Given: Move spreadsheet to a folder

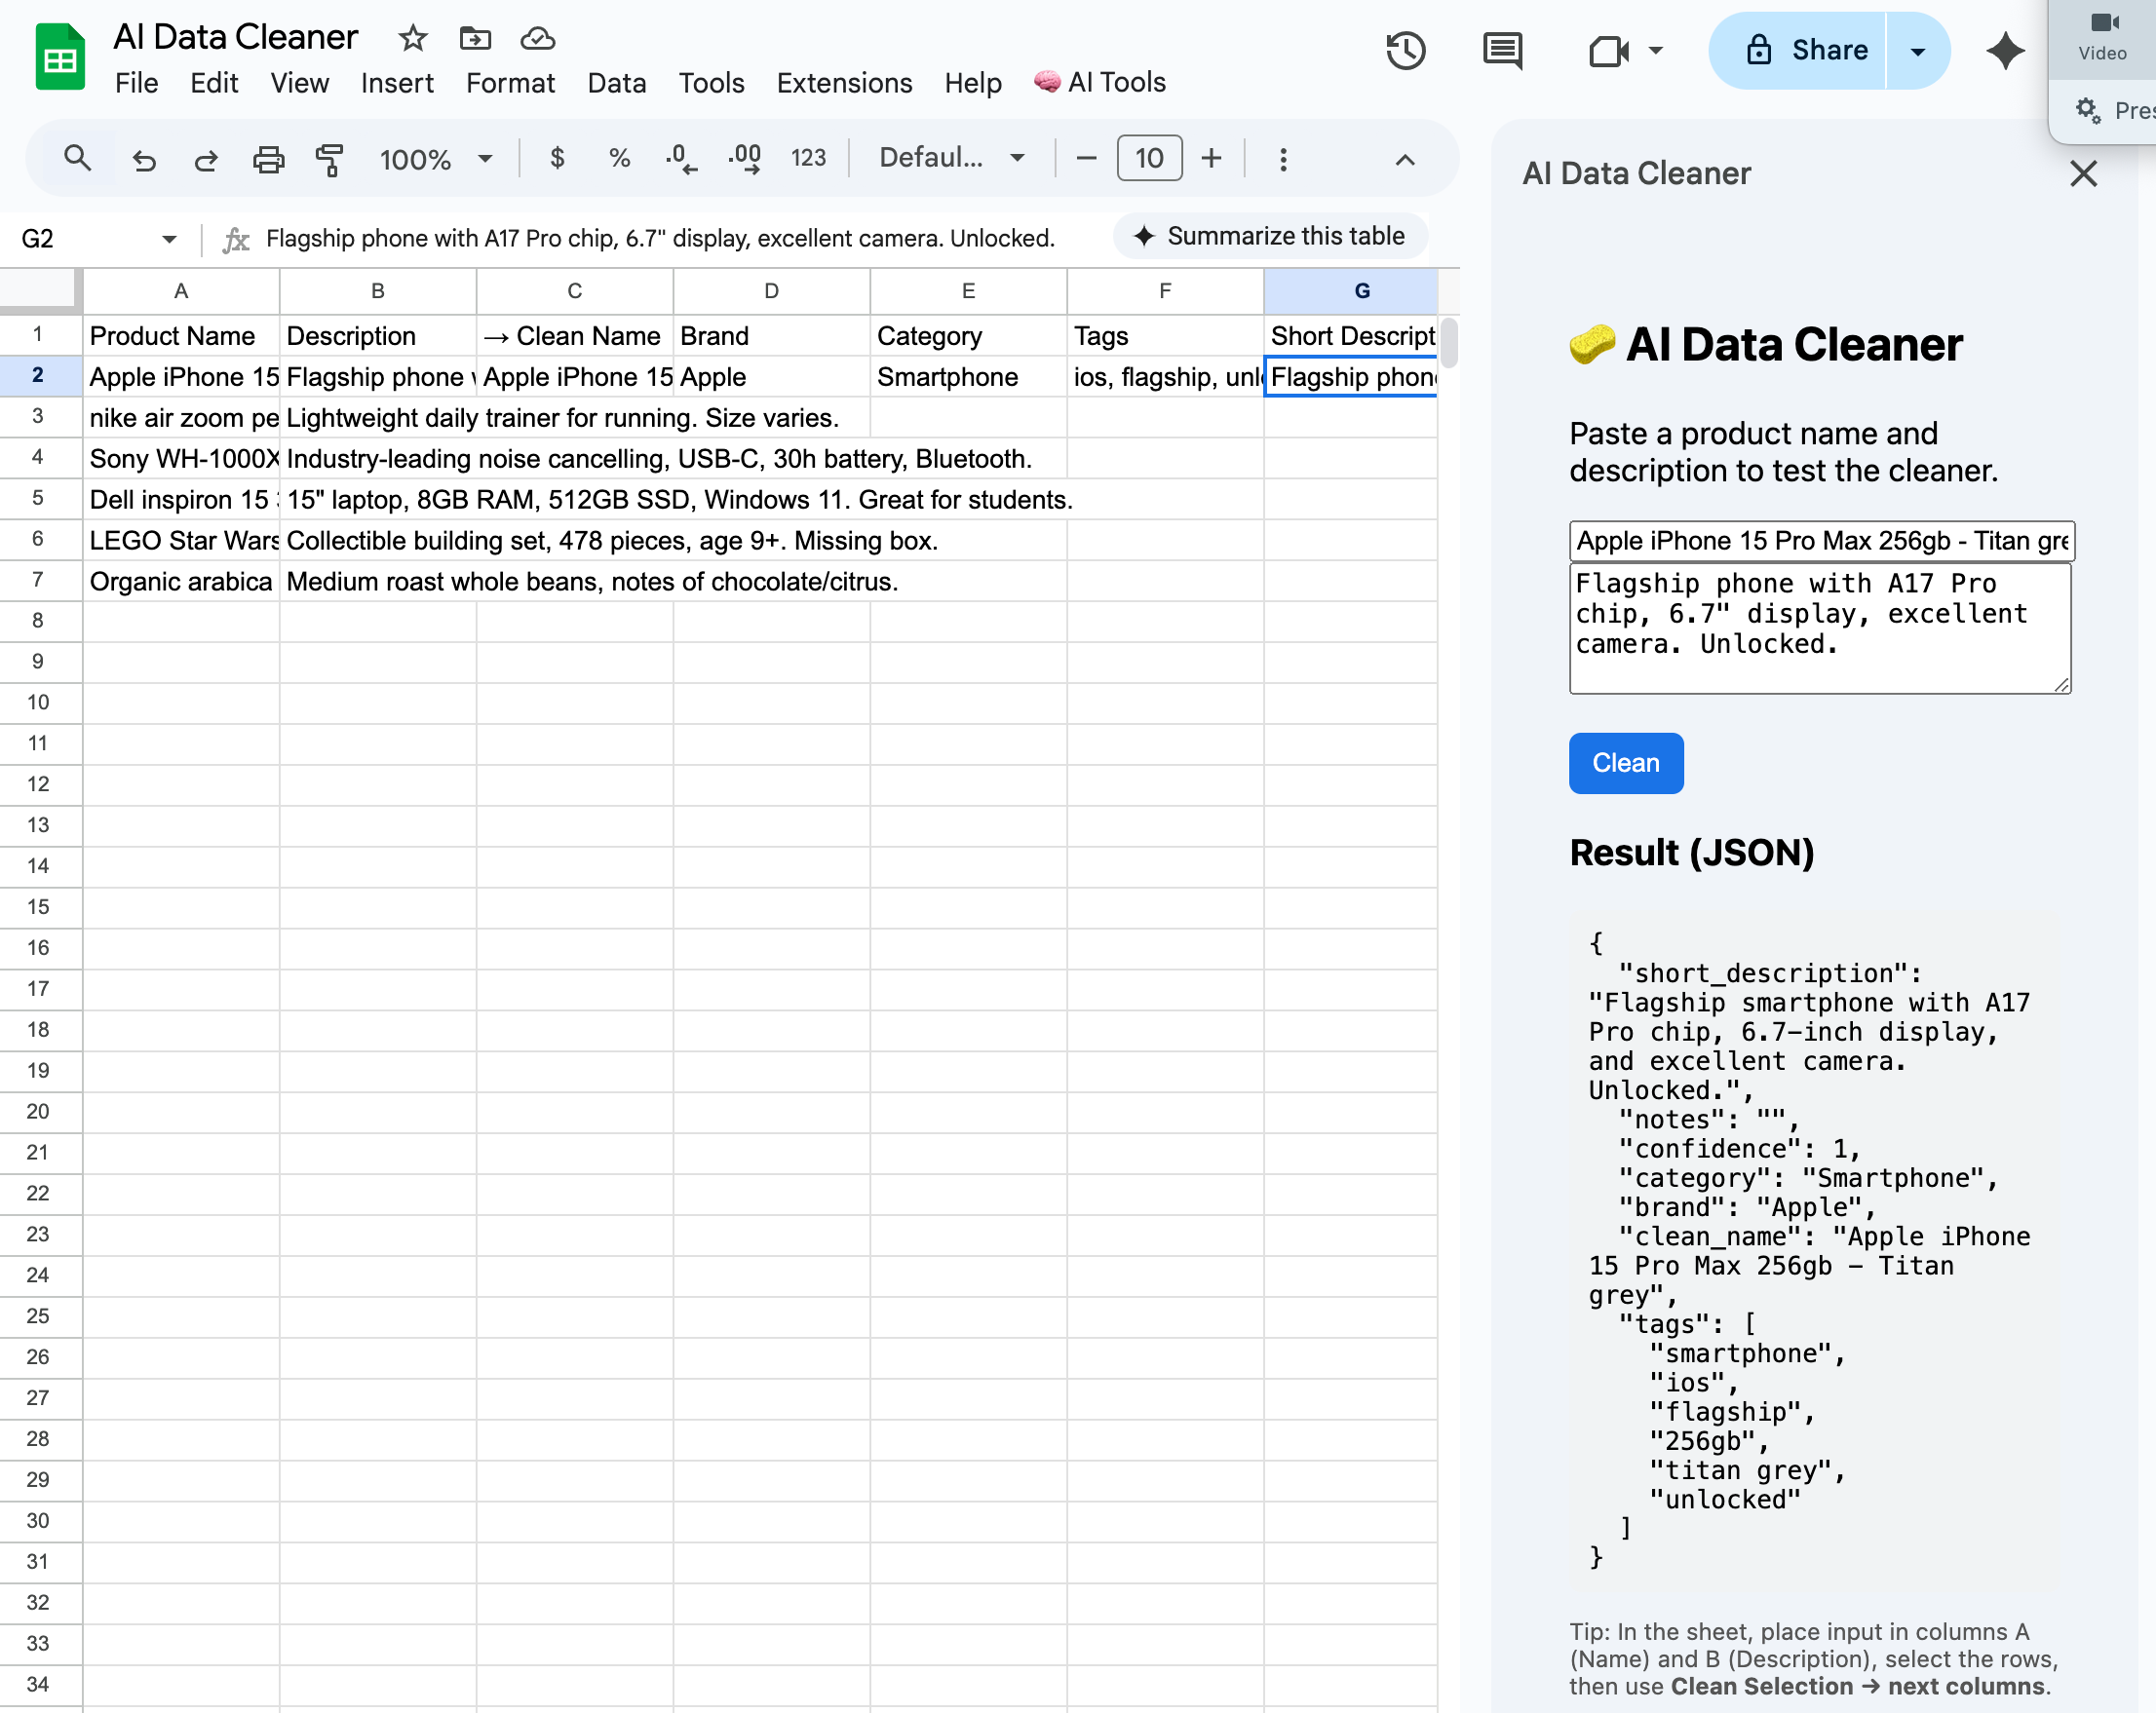Looking at the screenshot, I should pyautogui.click(x=475, y=39).
